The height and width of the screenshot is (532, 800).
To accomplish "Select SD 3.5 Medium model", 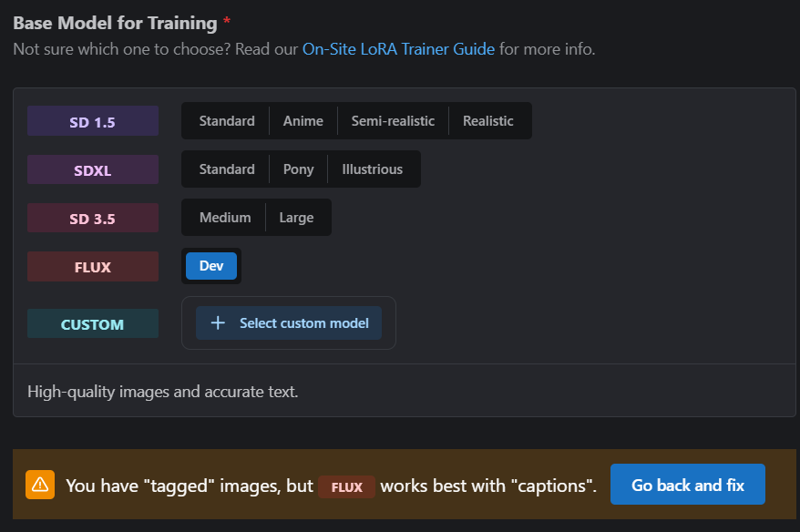I will click(x=225, y=218).
